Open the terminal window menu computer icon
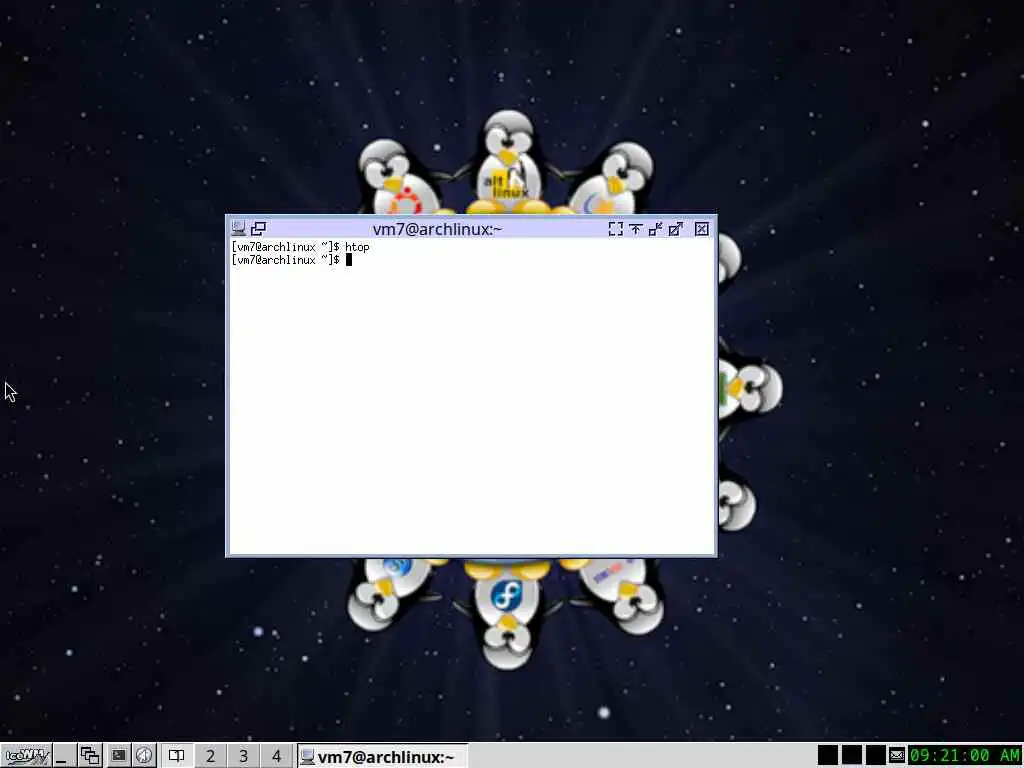Screen dimensions: 1024x768 238,228
